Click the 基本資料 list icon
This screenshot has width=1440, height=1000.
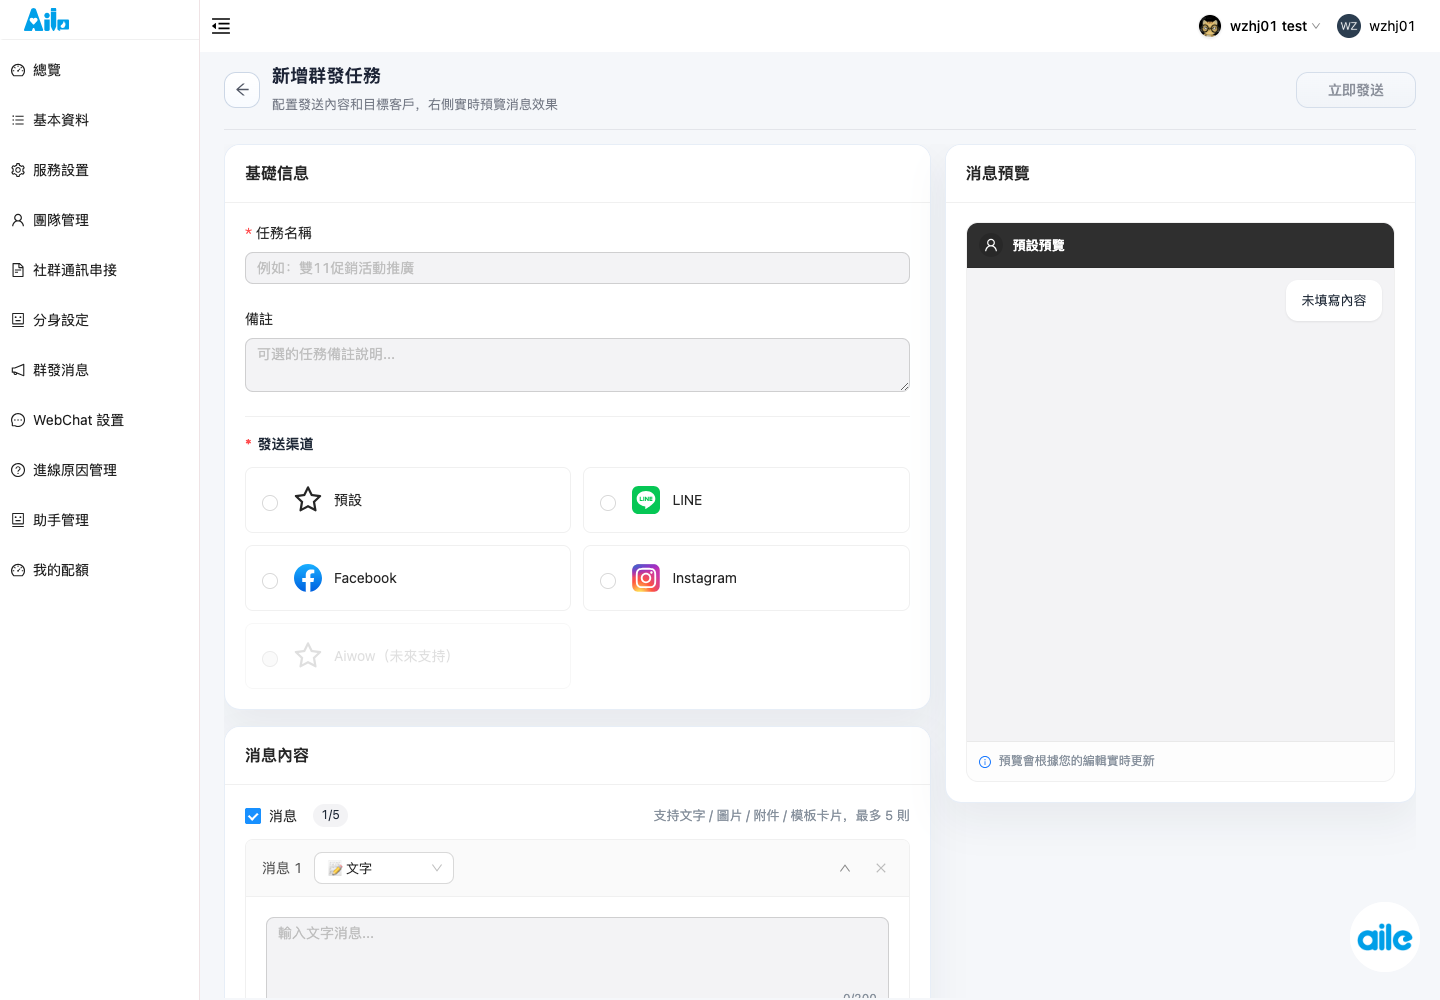click(x=18, y=120)
